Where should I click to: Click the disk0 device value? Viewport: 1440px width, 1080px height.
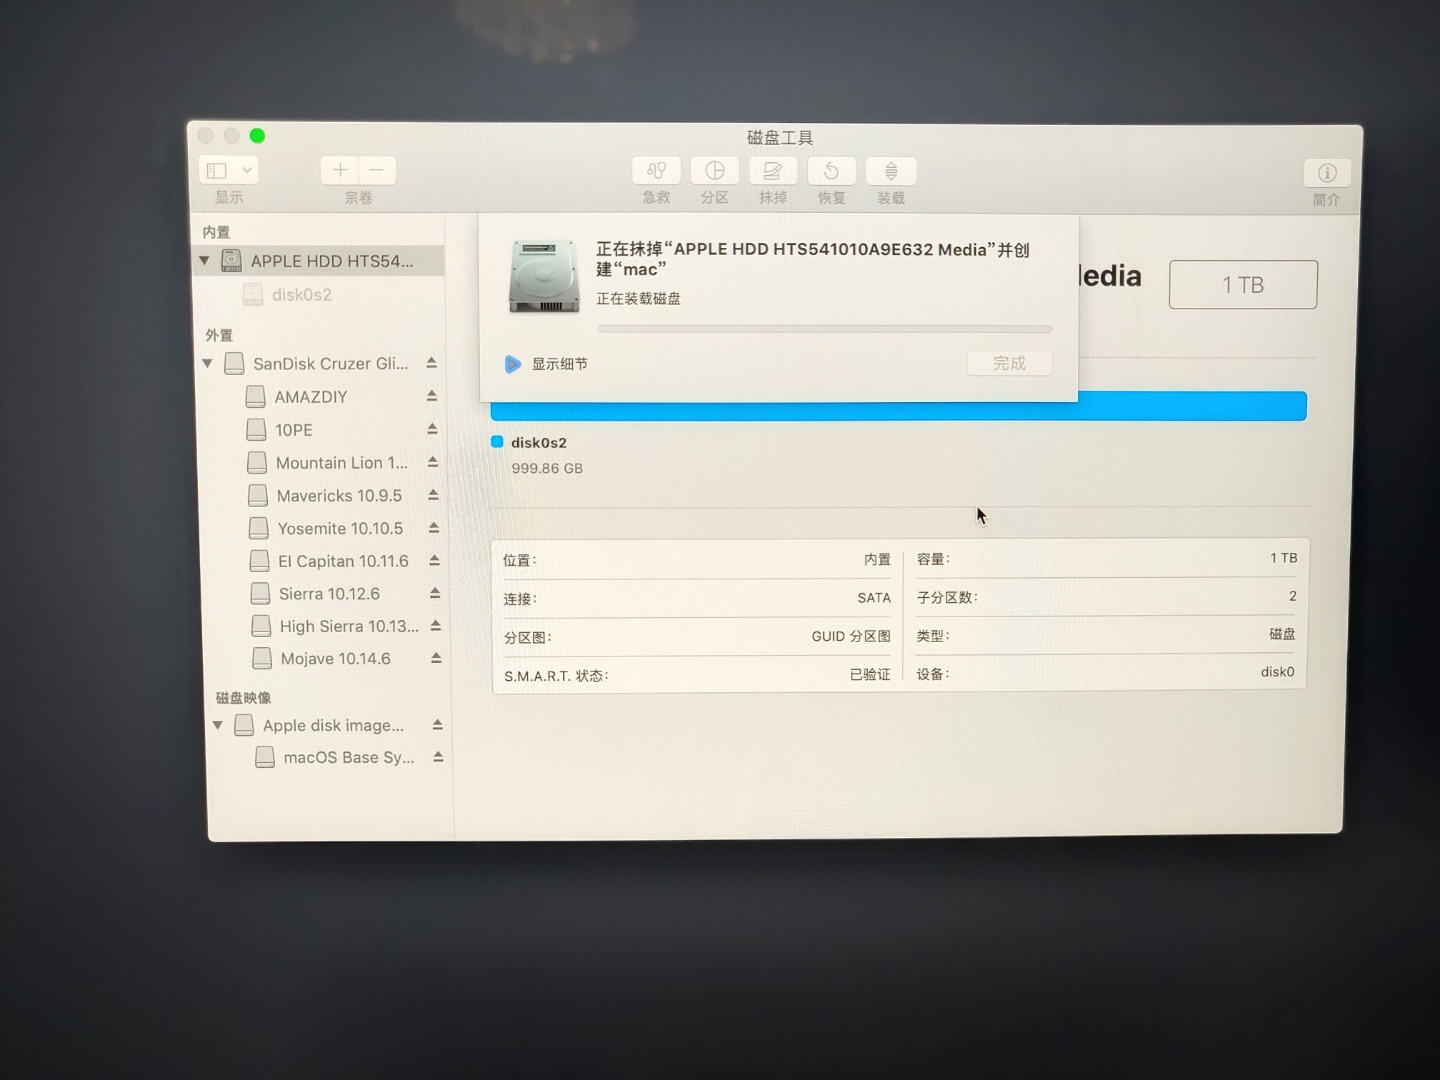(1277, 672)
